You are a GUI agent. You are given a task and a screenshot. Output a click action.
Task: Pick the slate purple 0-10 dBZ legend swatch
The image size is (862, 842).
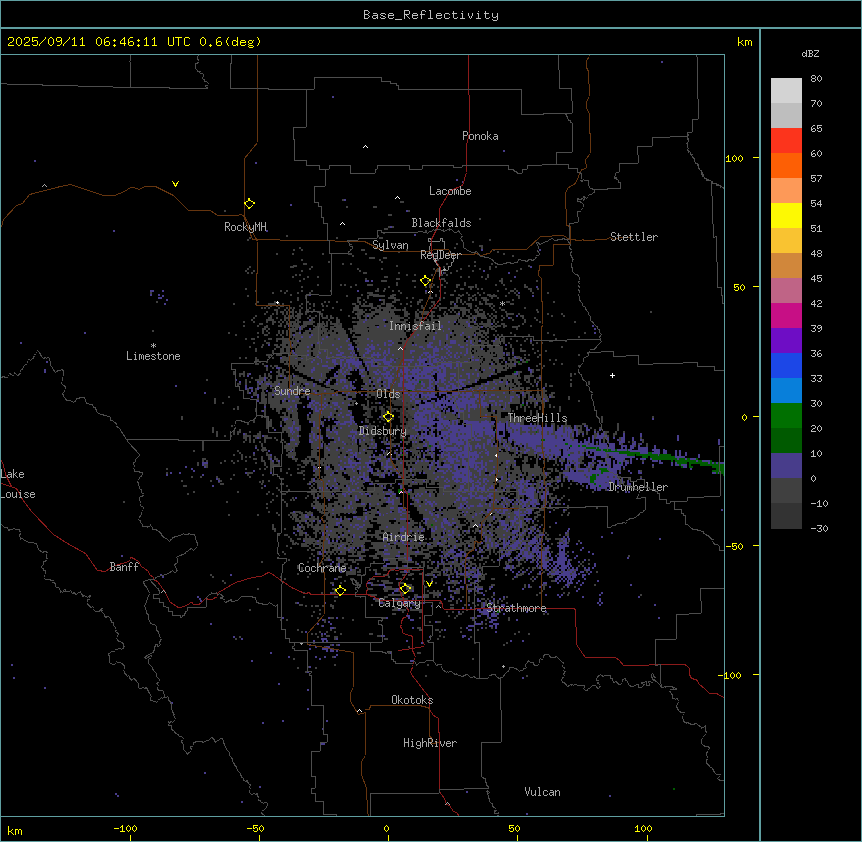point(786,466)
